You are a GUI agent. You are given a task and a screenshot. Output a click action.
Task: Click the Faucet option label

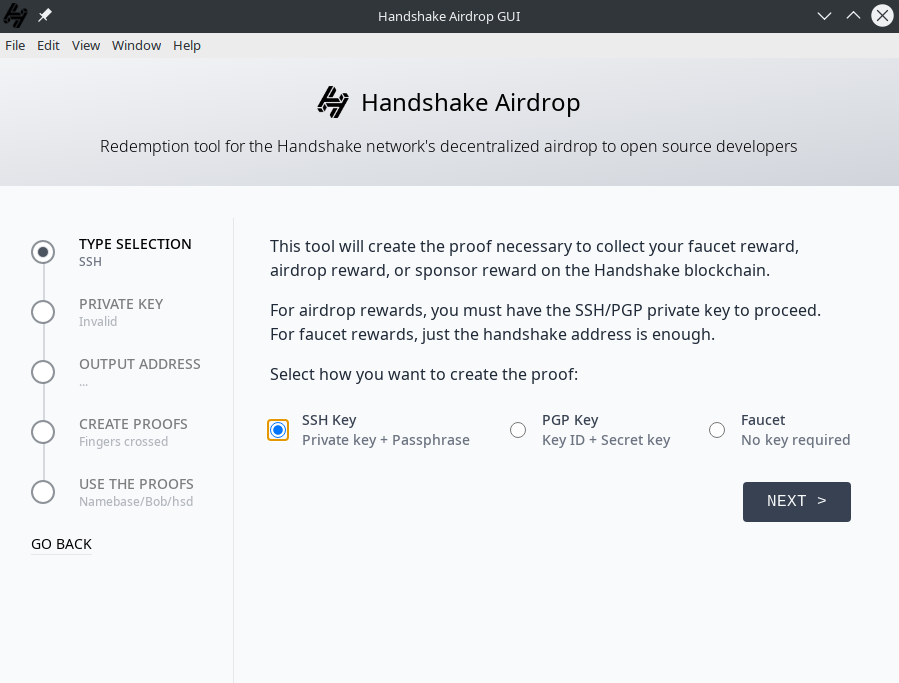[763, 420]
